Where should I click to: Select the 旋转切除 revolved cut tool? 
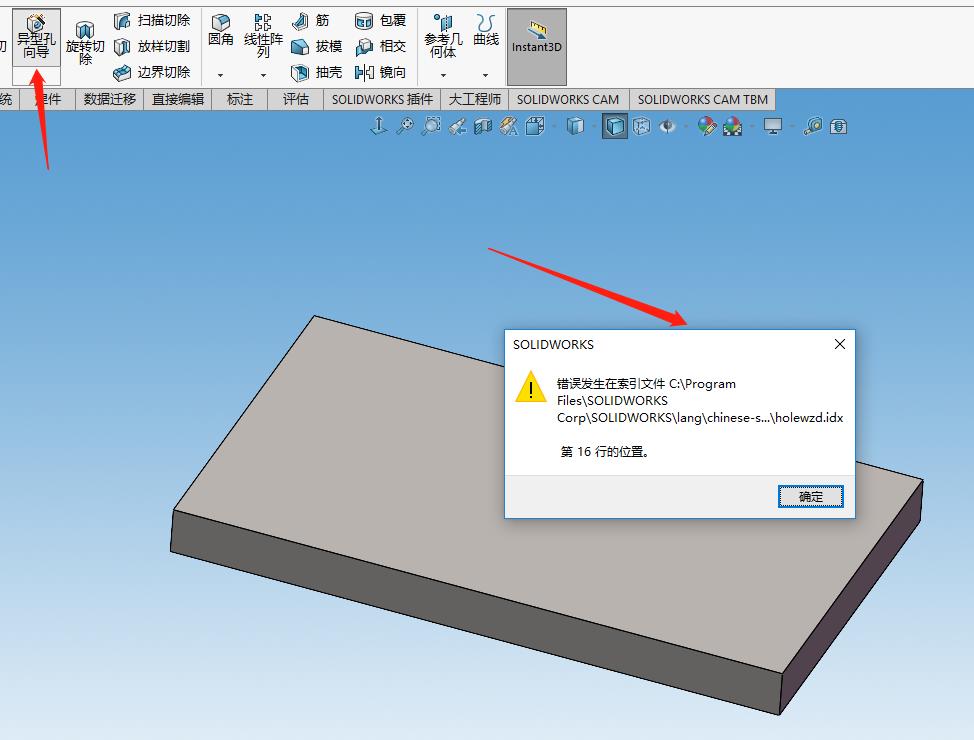(85, 43)
